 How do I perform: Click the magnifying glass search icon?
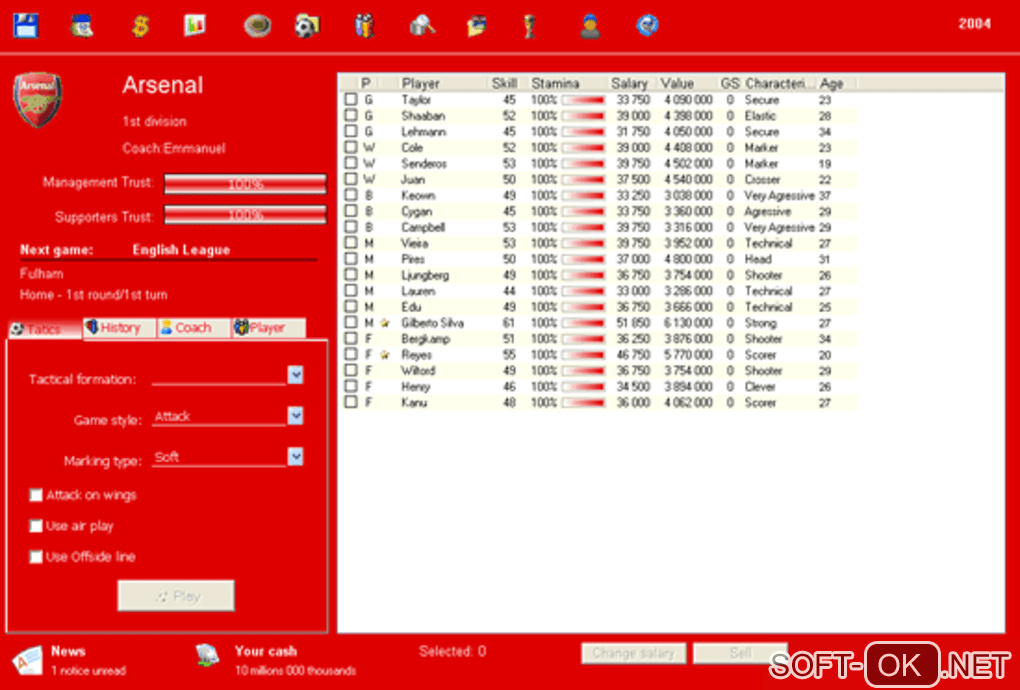pos(422,26)
